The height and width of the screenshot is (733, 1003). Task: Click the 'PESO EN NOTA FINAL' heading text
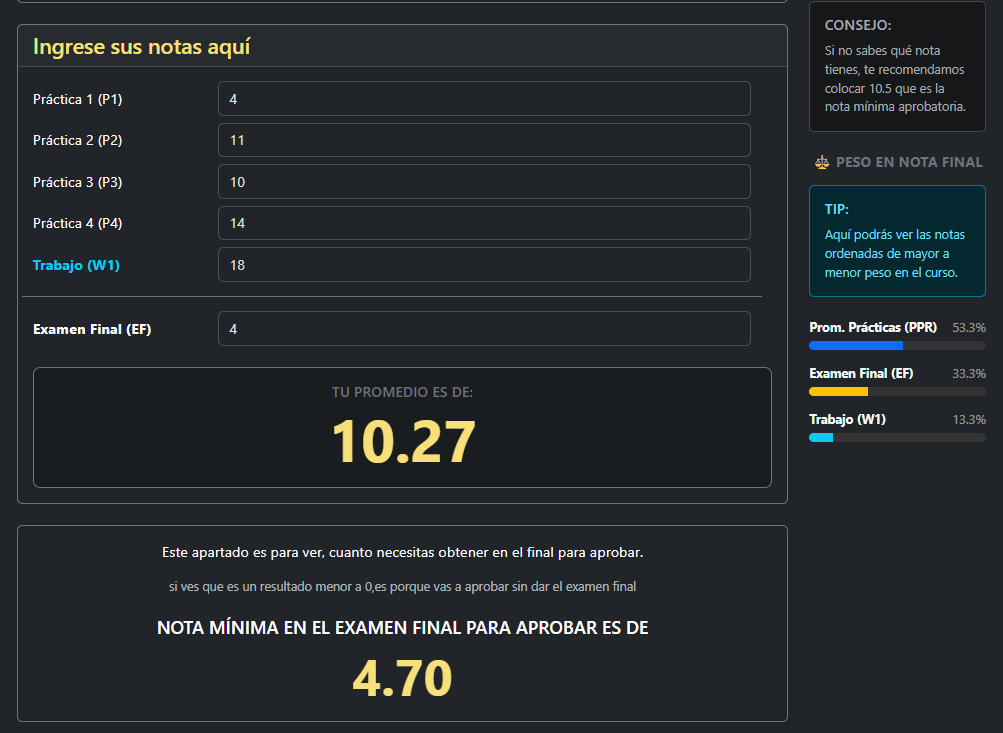pyautogui.click(x=909, y=162)
